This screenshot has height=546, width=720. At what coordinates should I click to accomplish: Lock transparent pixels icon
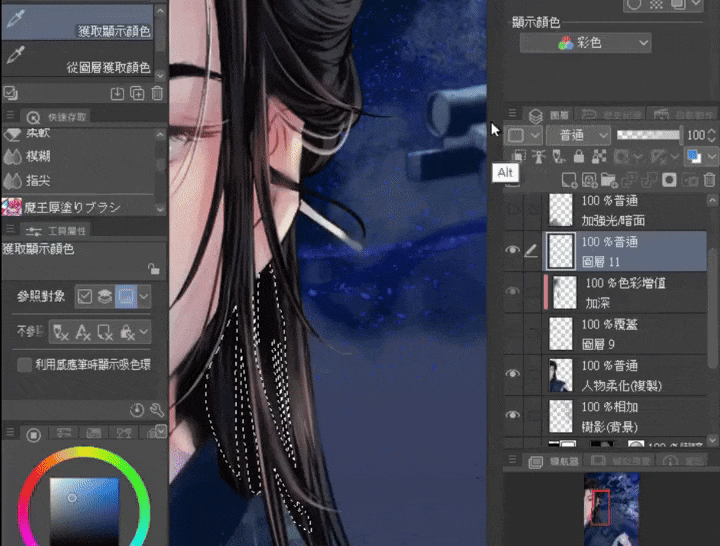pyautogui.click(x=599, y=157)
